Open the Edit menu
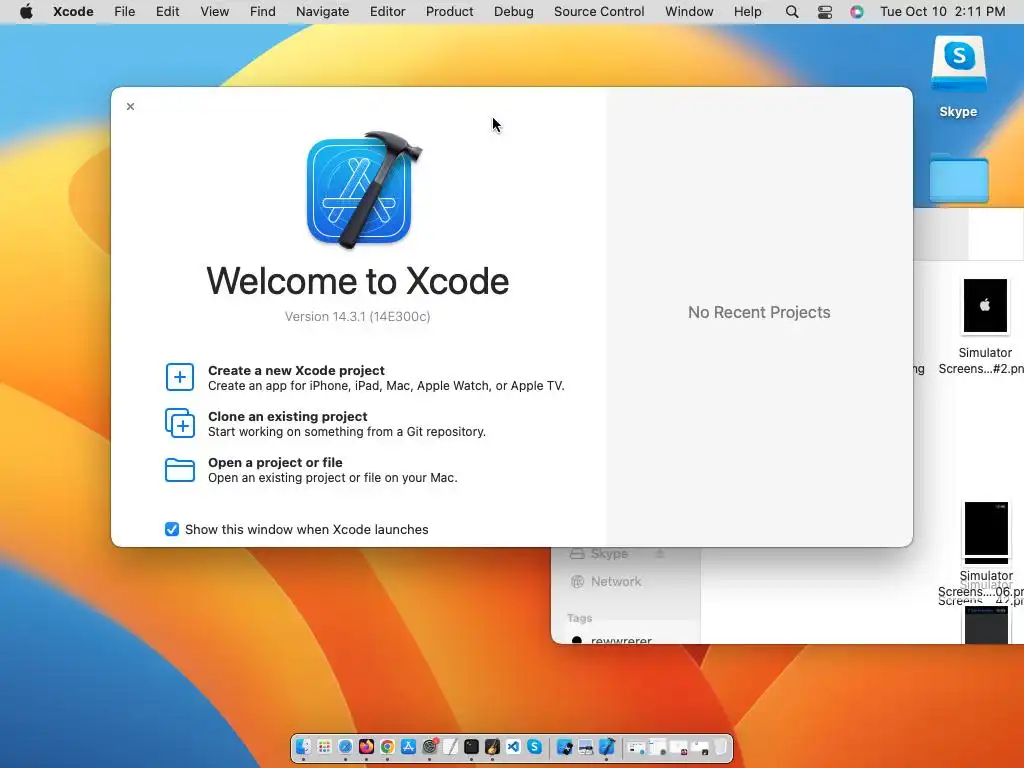 click(x=167, y=12)
